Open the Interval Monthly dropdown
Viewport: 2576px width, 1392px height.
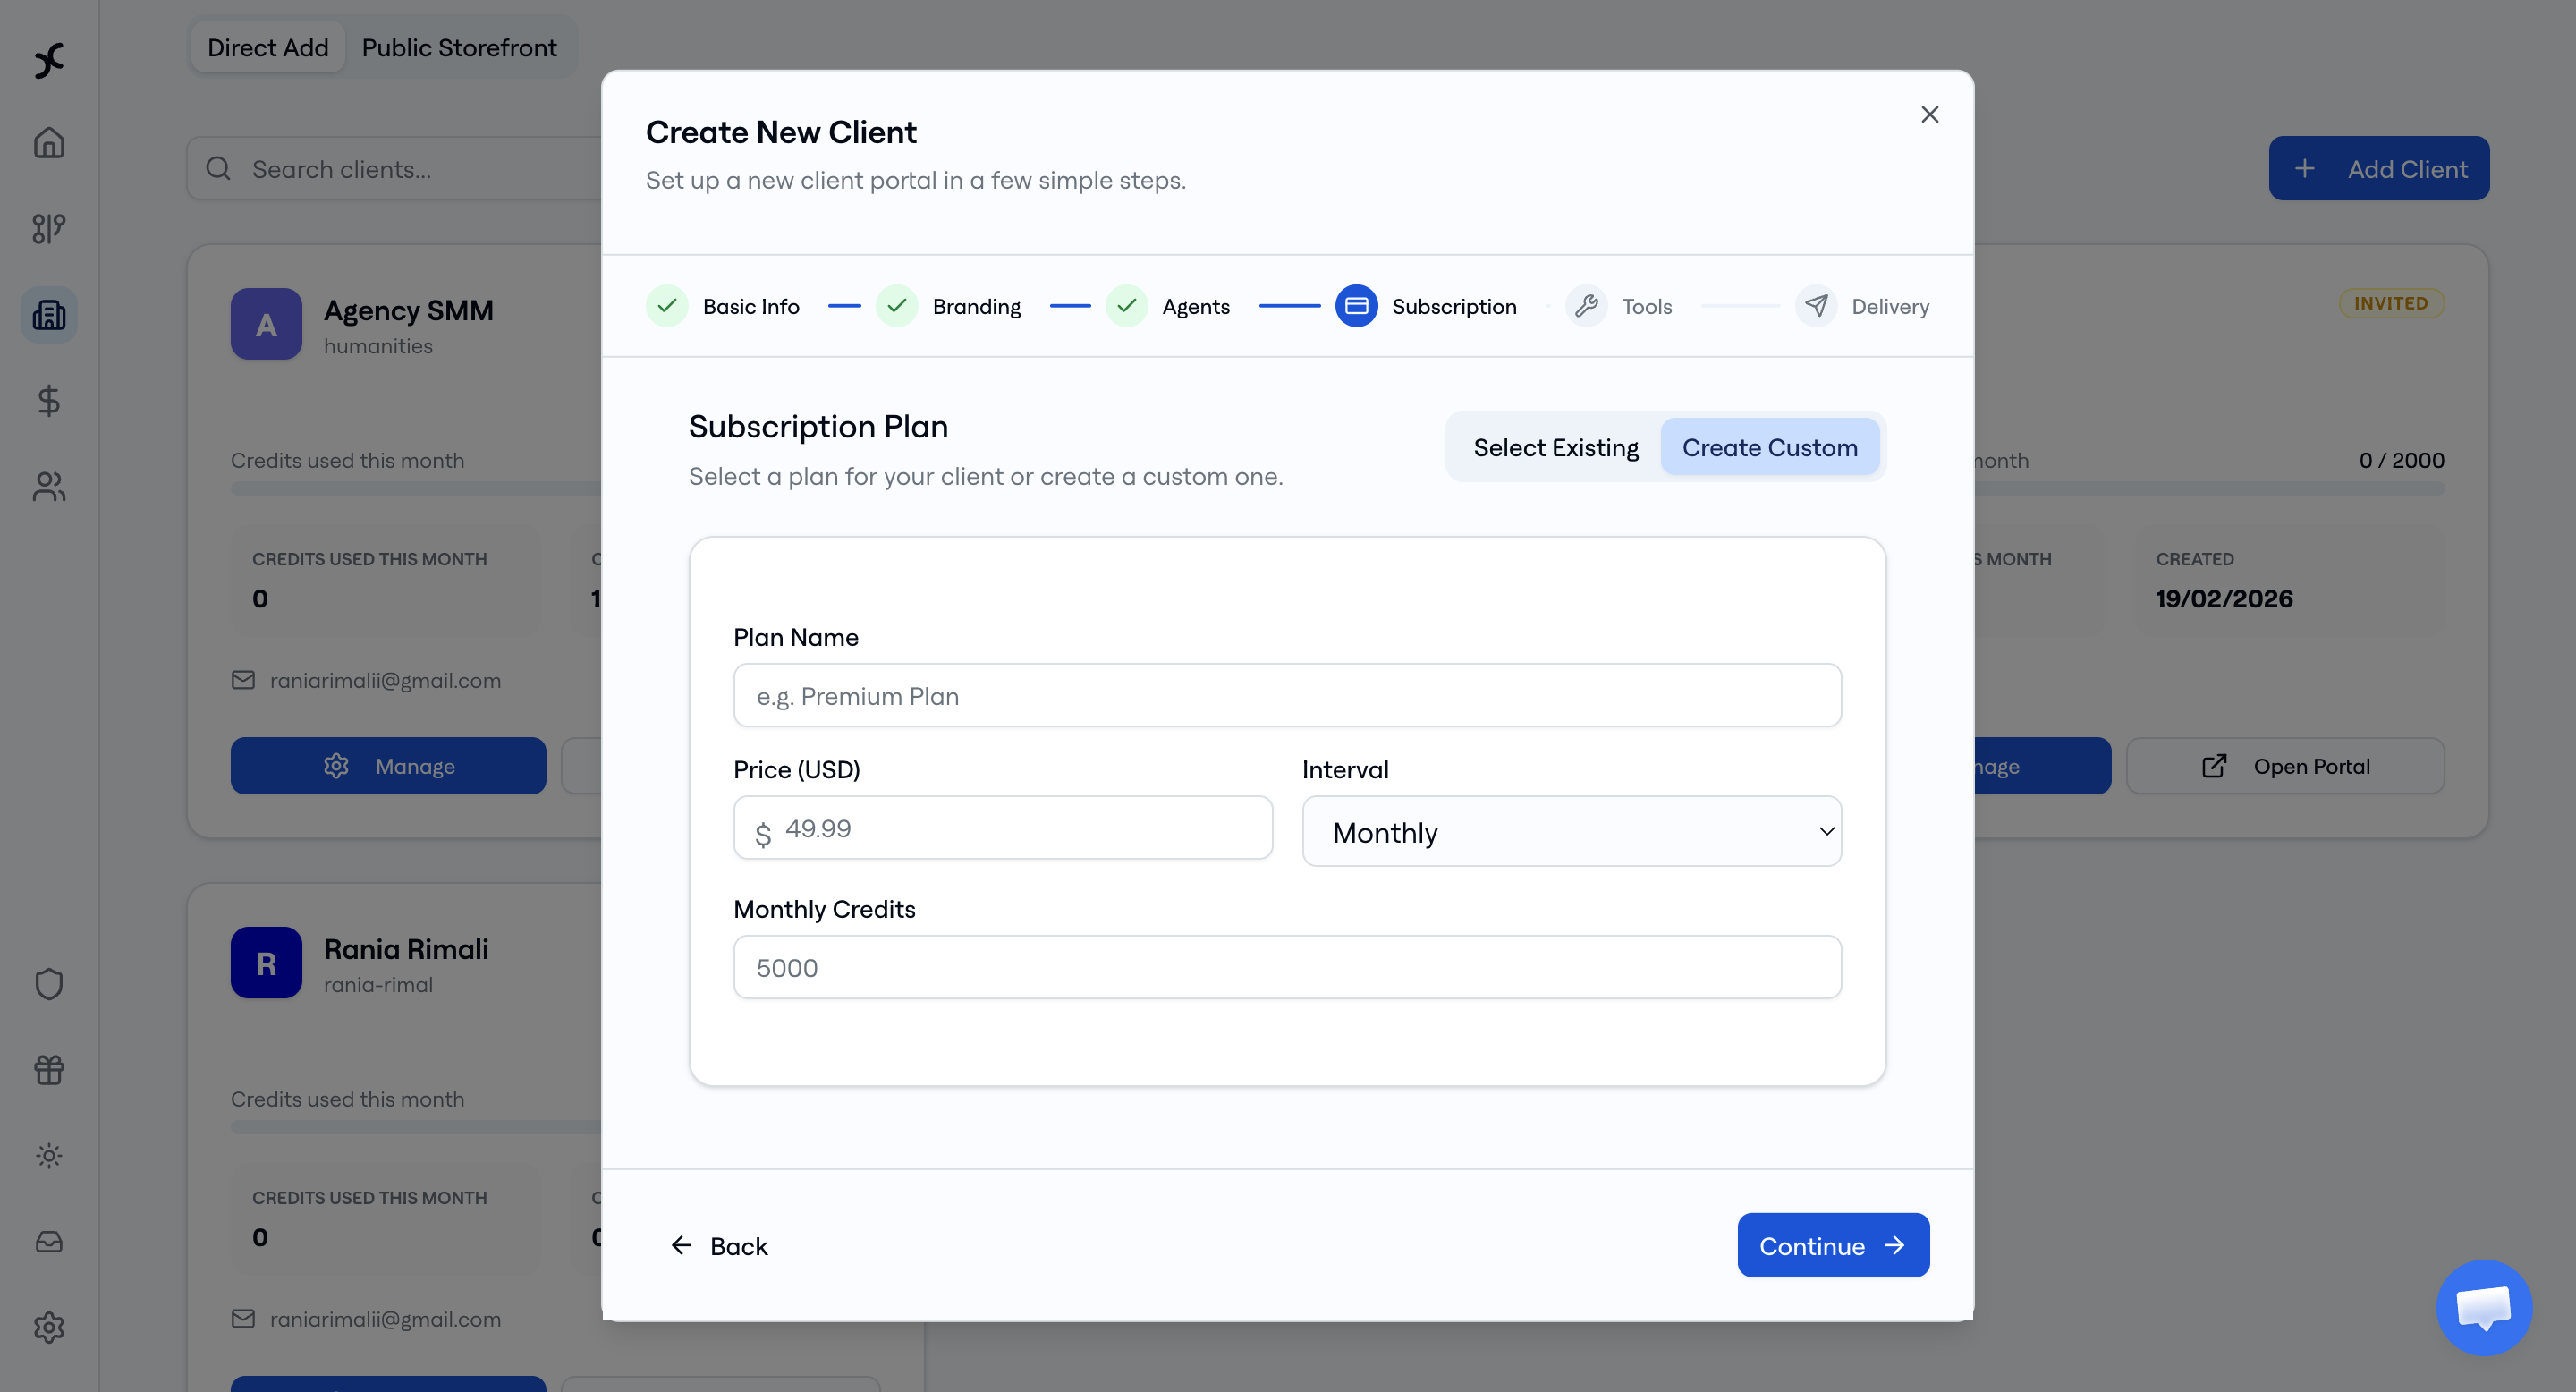coord(1571,832)
